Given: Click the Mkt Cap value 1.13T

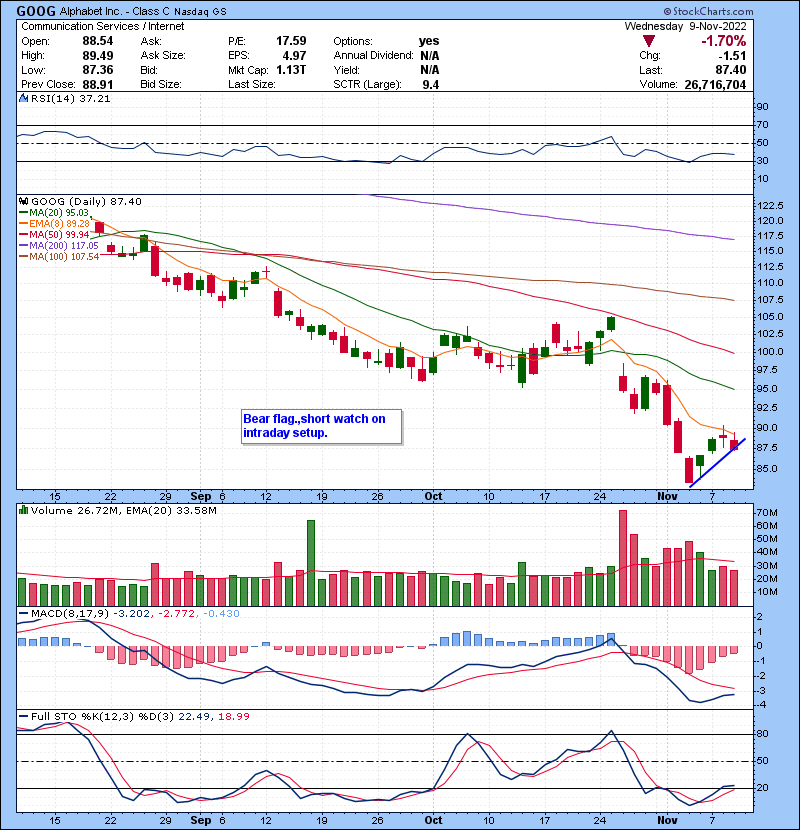Looking at the screenshot, I should click(x=291, y=70).
